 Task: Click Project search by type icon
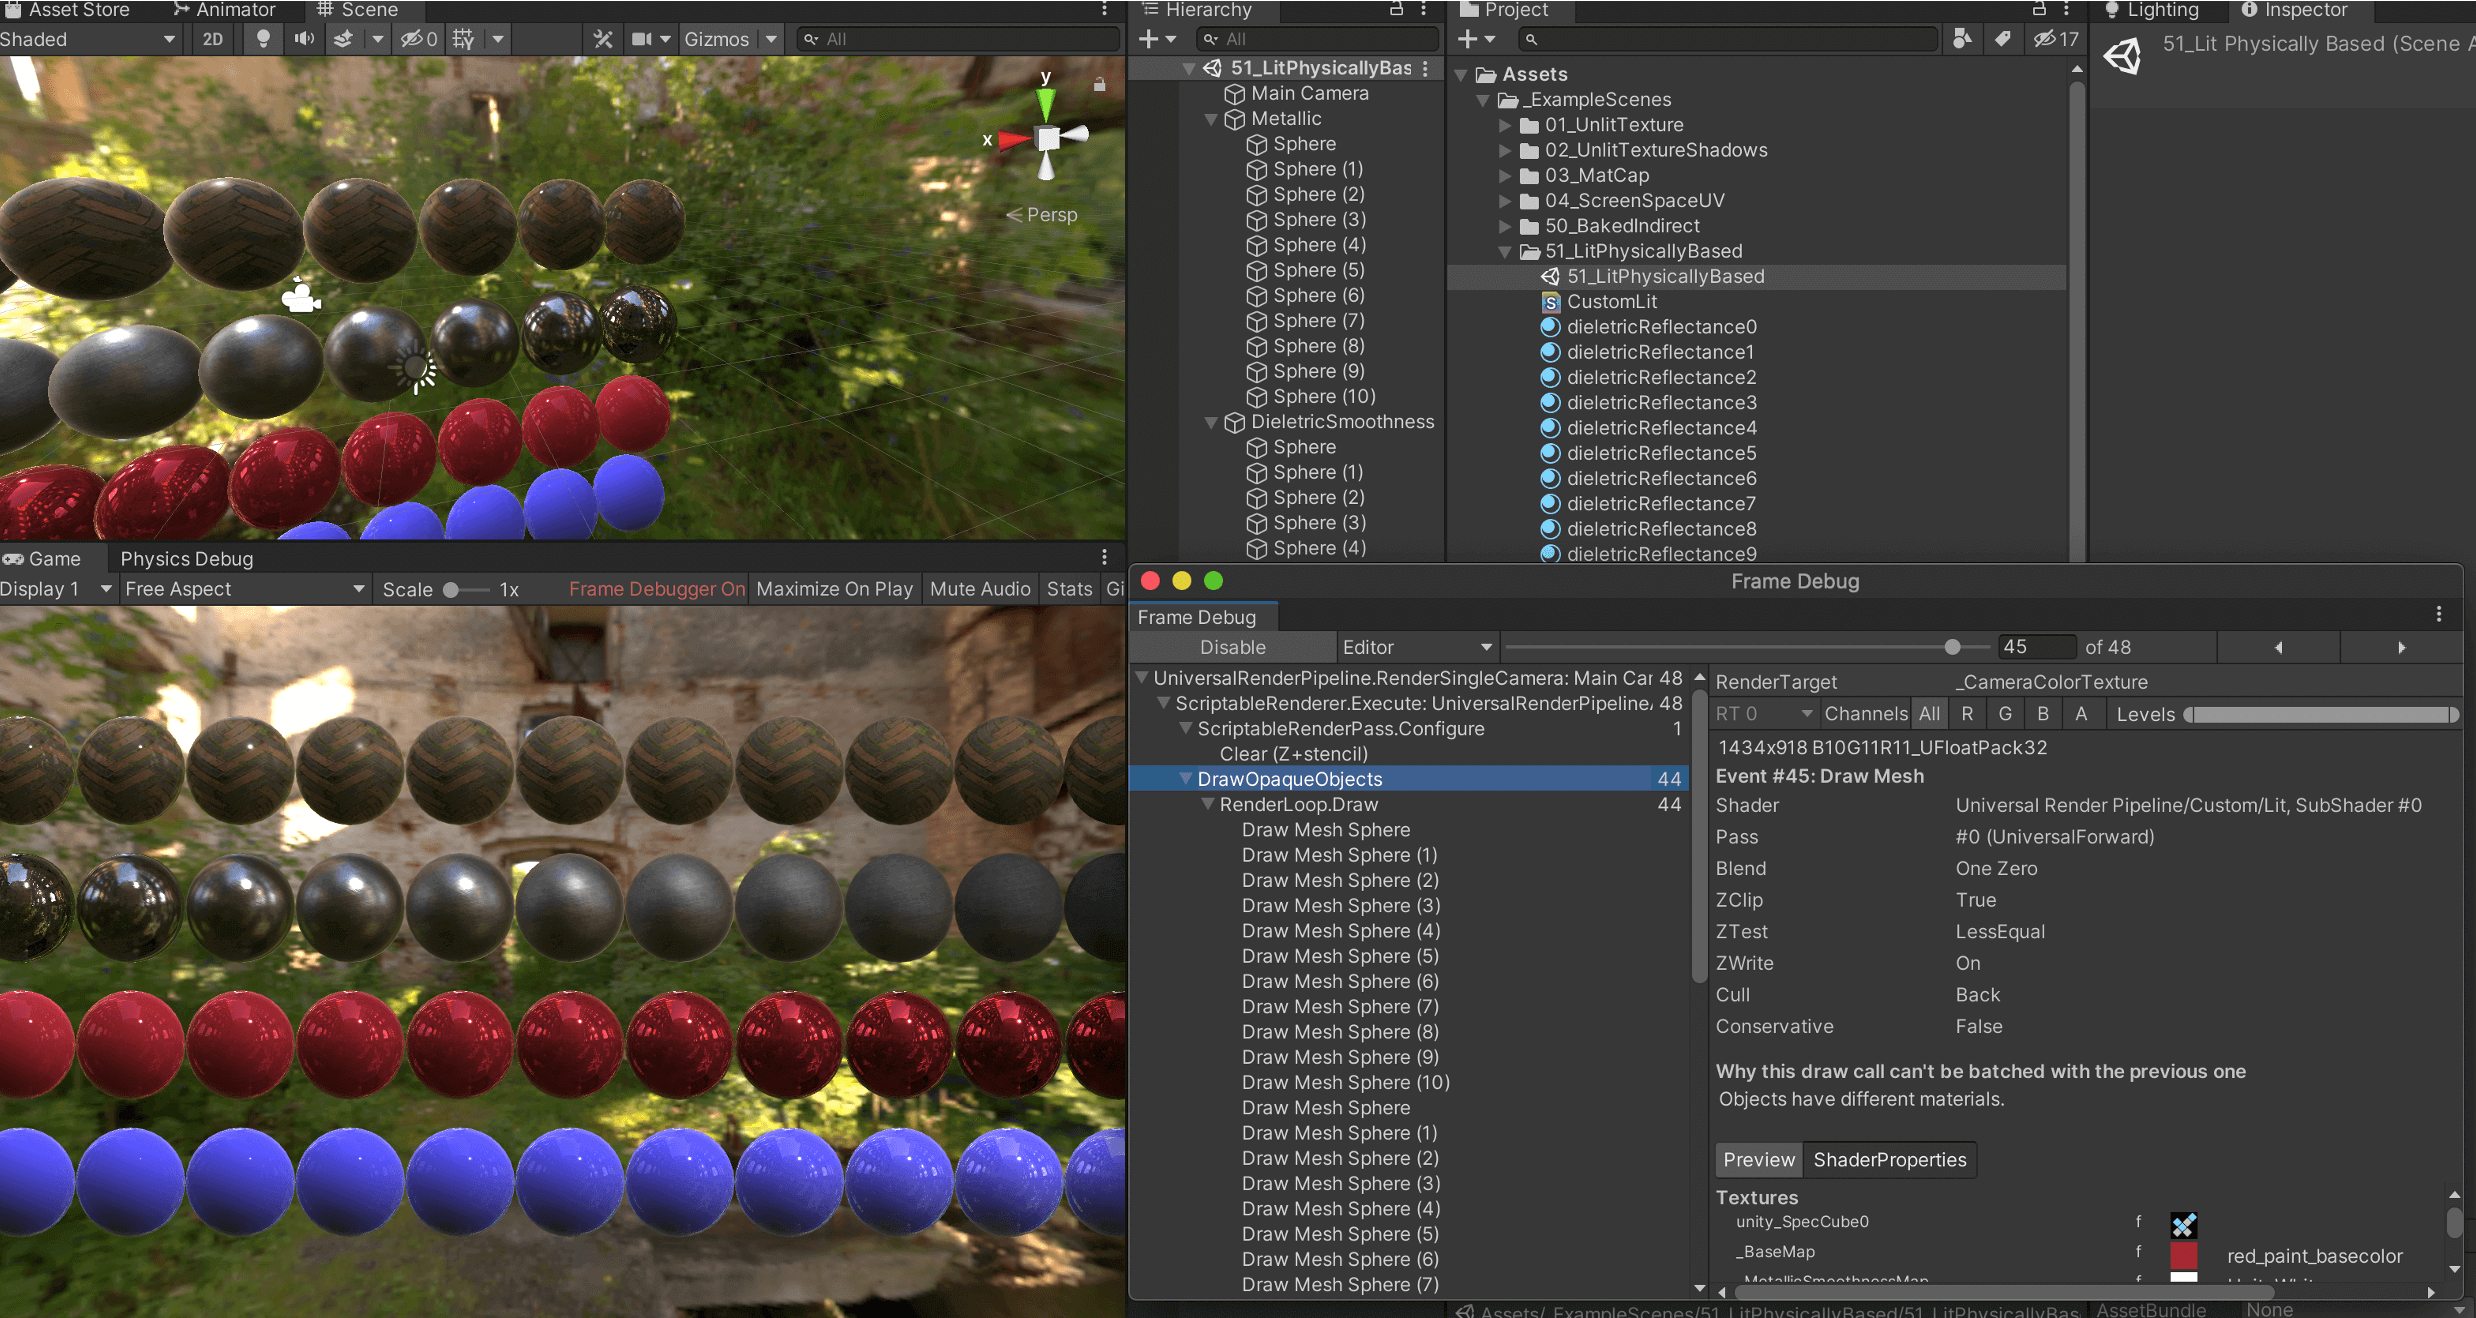coord(1962,39)
